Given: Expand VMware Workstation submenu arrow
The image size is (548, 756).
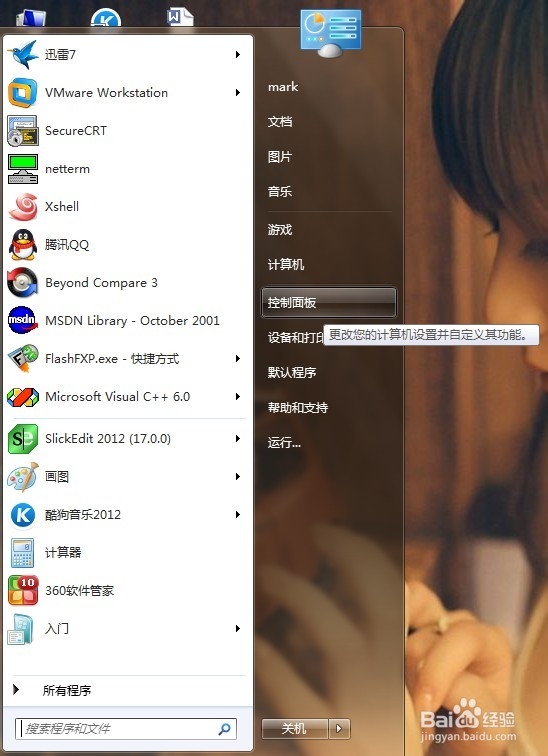Looking at the screenshot, I should [238, 93].
